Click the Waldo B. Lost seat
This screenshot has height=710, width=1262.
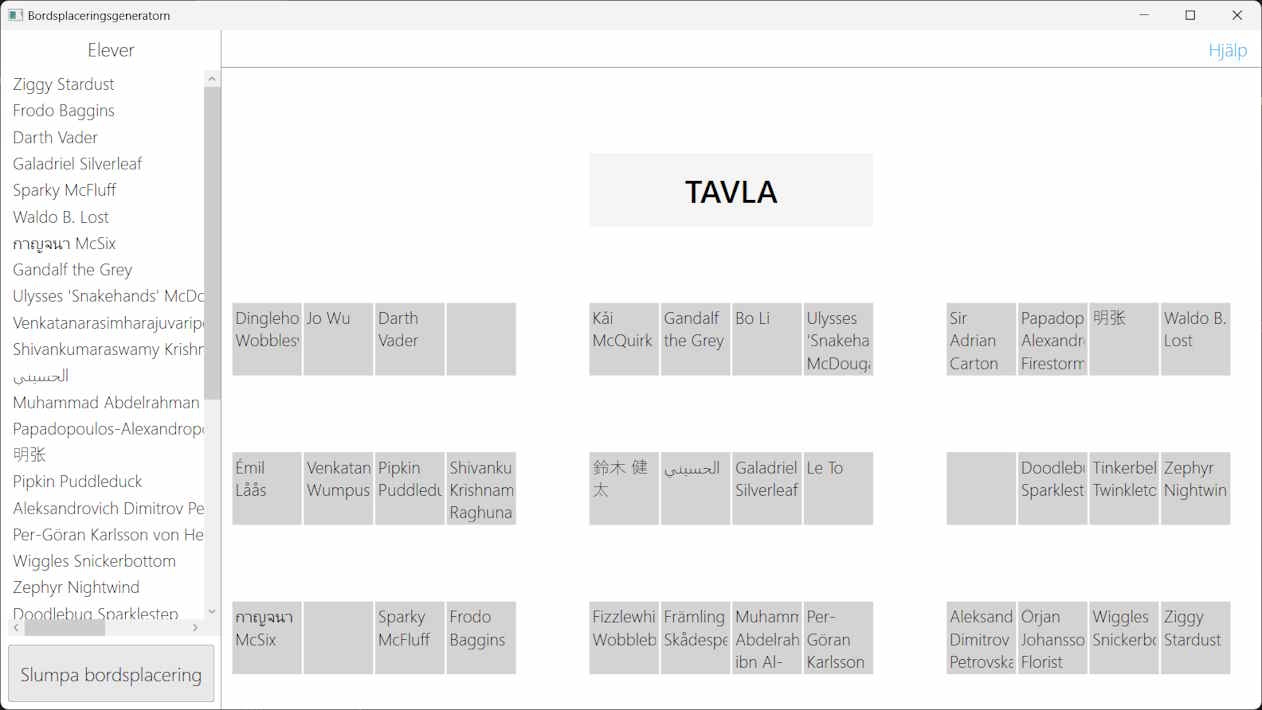[1195, 339]
